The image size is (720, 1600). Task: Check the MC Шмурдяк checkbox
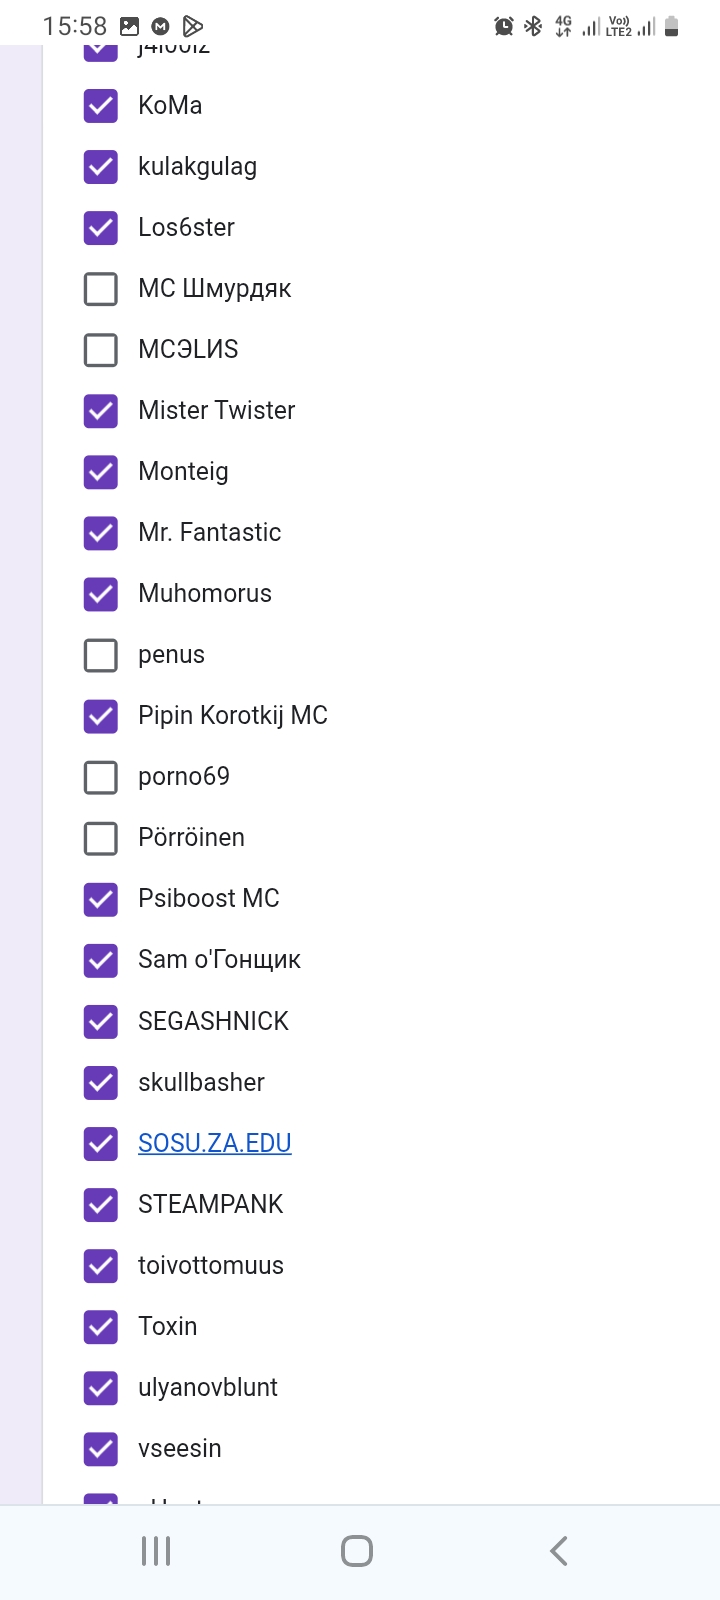pos(101,289)
